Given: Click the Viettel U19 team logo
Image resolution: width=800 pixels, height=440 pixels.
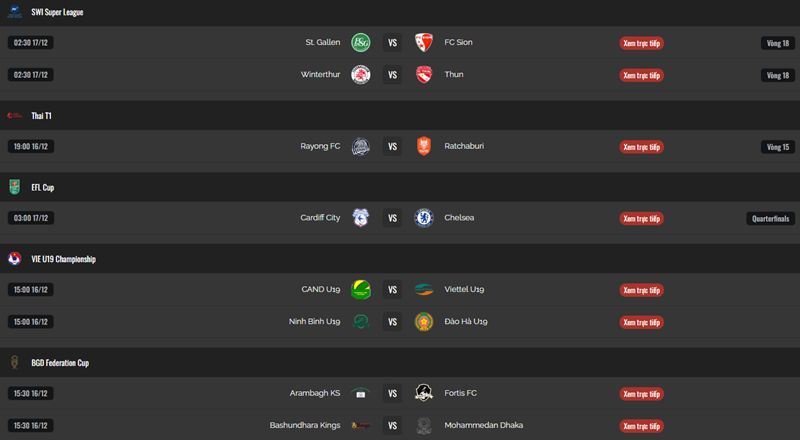Looking at the screenshot, I should point(424,290).
